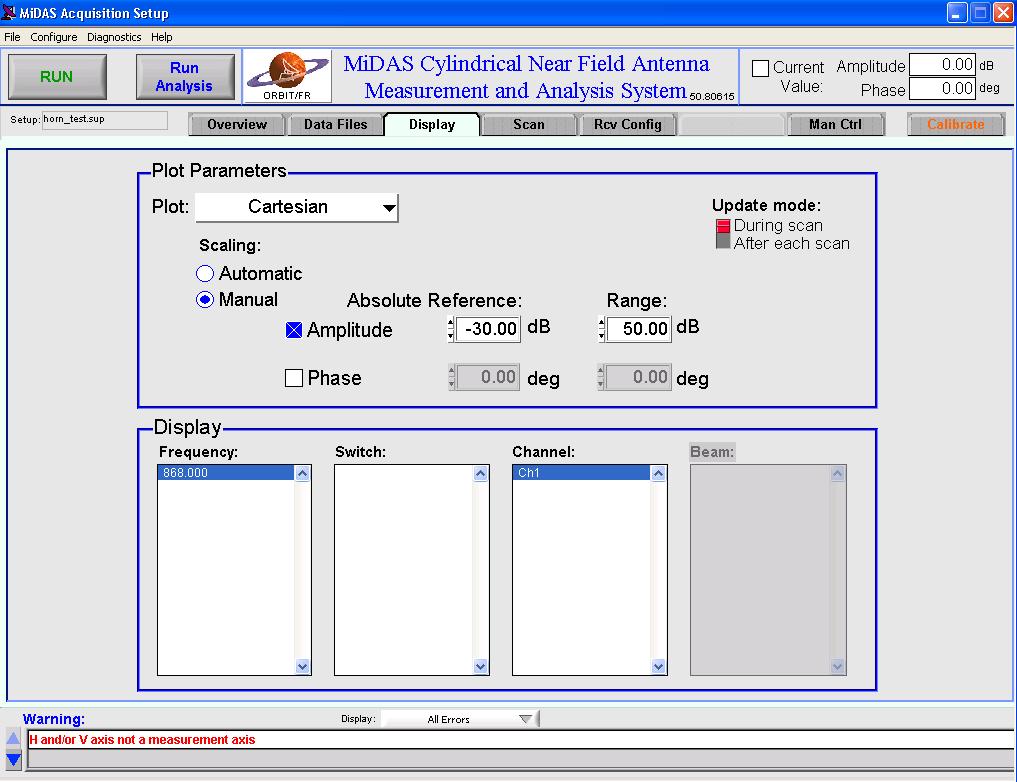
Task: Click the Run Analysis button
Action: tap(185, 77)
